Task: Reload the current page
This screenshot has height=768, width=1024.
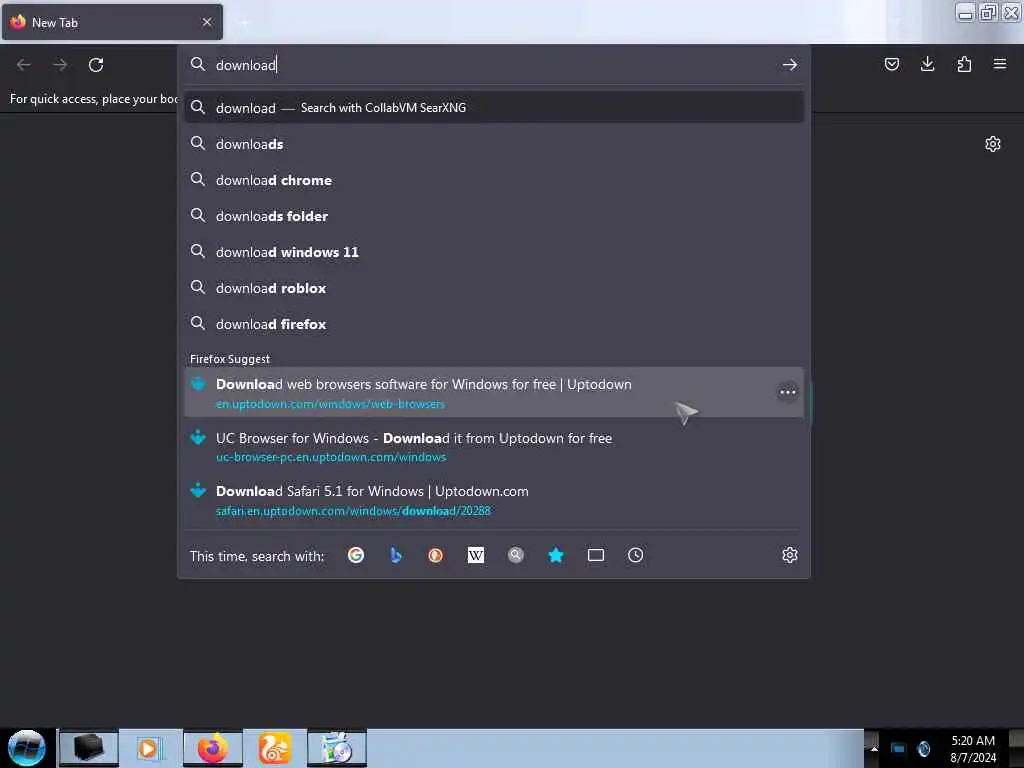Action: (96, 65)
